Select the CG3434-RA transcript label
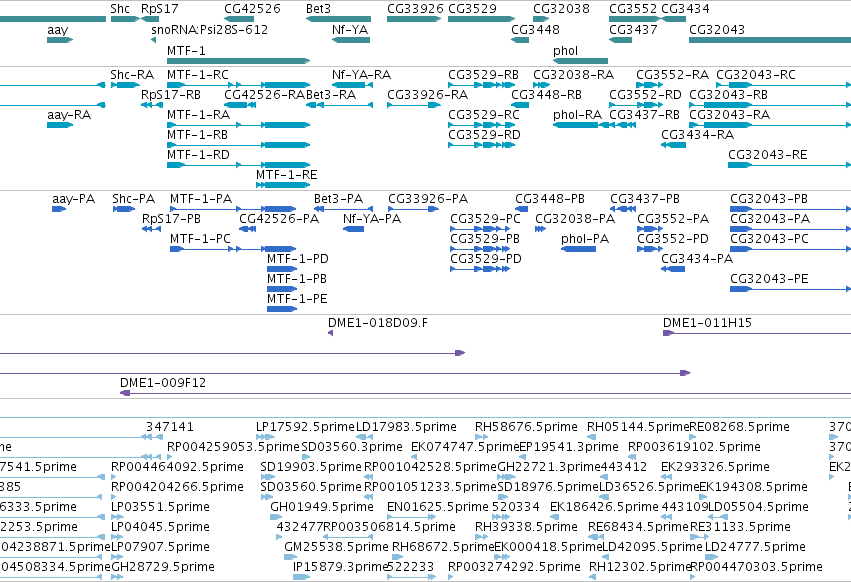The image size is (851, 582). click(697, 135)
